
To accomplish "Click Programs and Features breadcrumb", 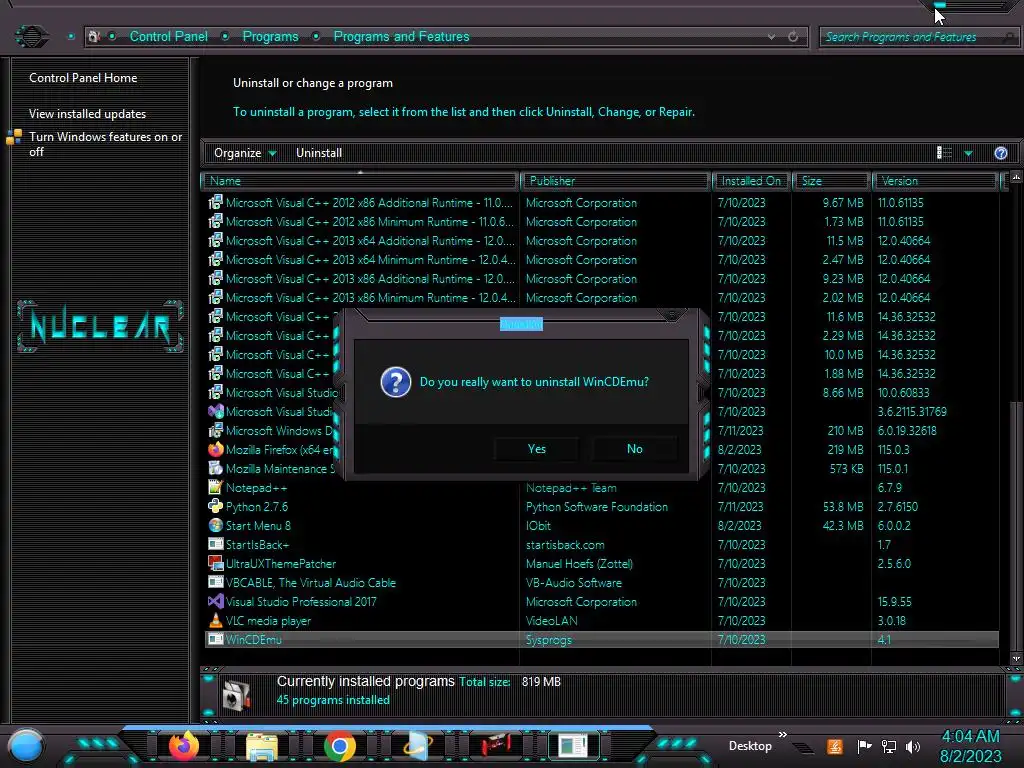I will coord(401,37).
